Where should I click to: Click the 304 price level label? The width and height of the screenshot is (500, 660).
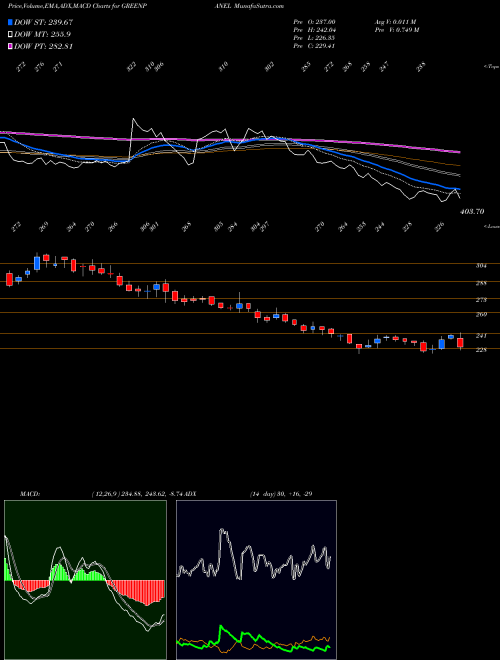tap(481, 266)
